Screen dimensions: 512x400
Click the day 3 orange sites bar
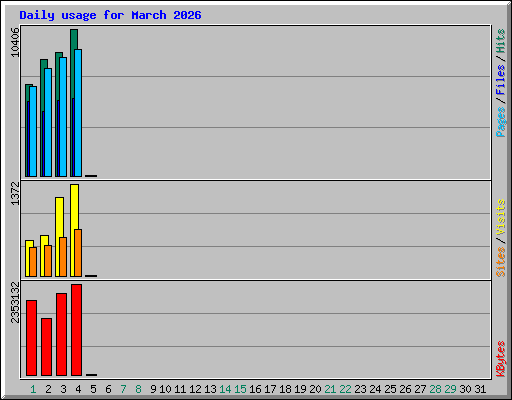pos(63,257)
